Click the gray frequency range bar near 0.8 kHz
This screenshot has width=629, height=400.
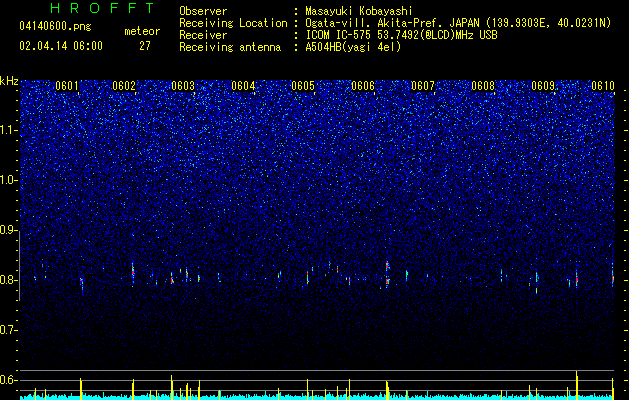[20, 266]
